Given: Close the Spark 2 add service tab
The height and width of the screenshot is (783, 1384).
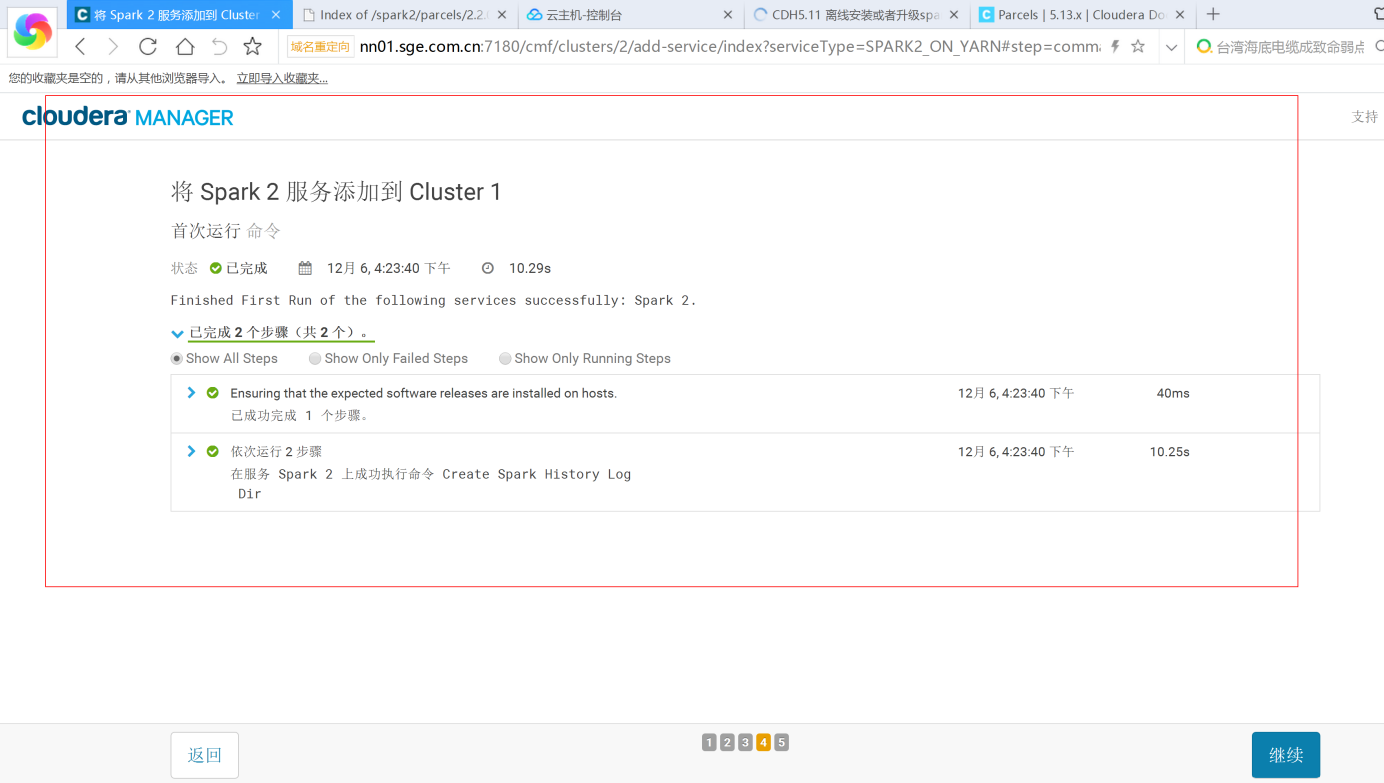Looking at the screenshot, I should (x=276, y=15).
